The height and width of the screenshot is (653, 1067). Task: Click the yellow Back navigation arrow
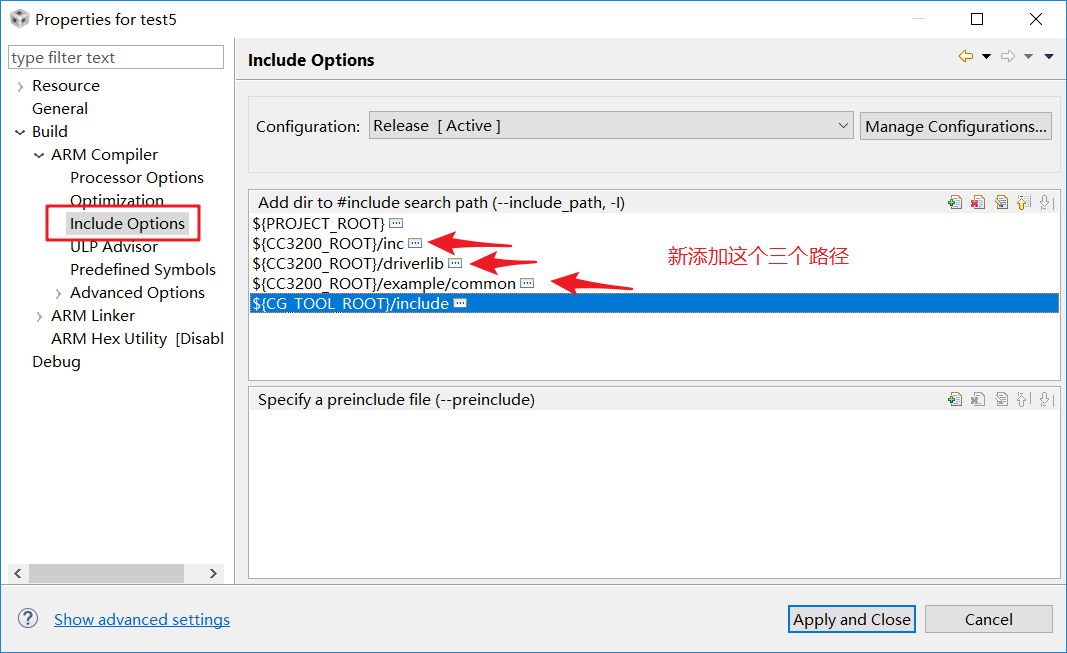[x=965, y=57]
